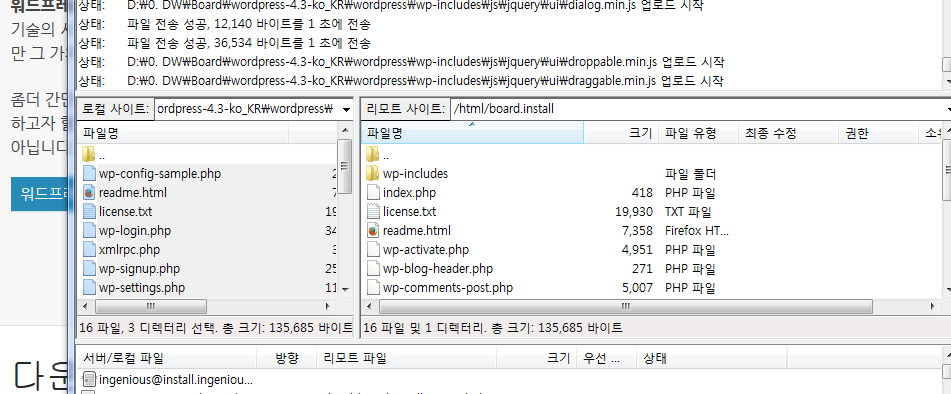Click ingenious@install.ingeniou... queue entry
951x394 pixels.
coord(175,380)
